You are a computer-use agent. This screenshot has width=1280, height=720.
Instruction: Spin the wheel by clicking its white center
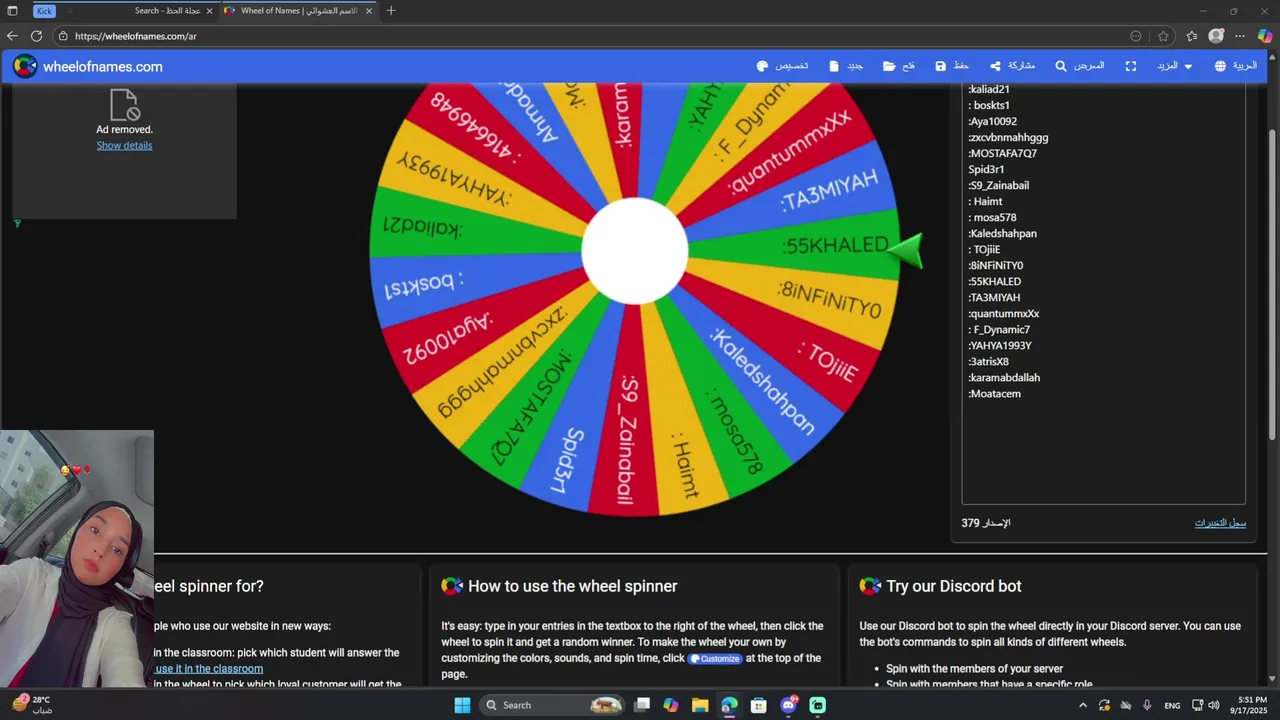tap(635, 251)
